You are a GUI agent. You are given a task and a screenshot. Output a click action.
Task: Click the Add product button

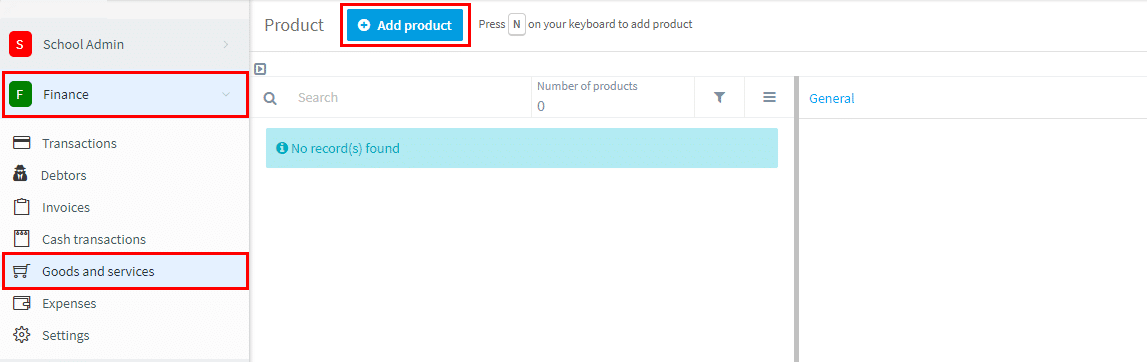tap(405, 26)
